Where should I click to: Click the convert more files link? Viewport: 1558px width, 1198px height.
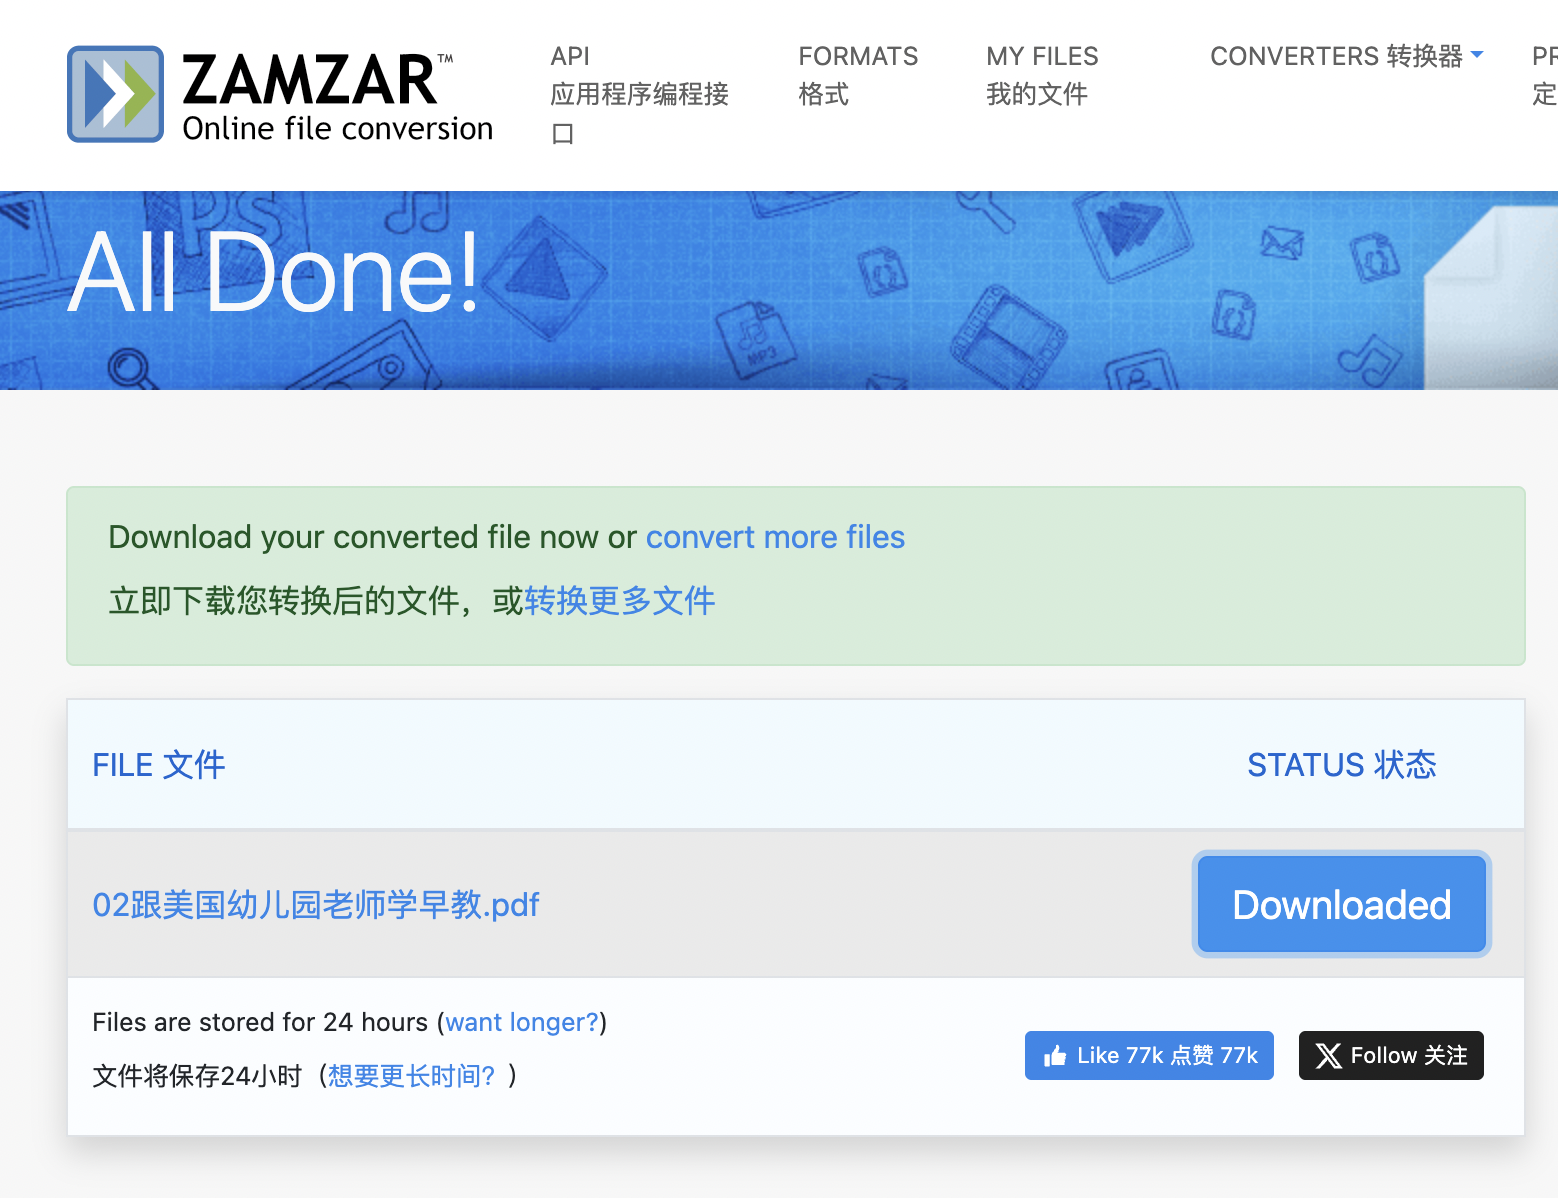point(776,537)
